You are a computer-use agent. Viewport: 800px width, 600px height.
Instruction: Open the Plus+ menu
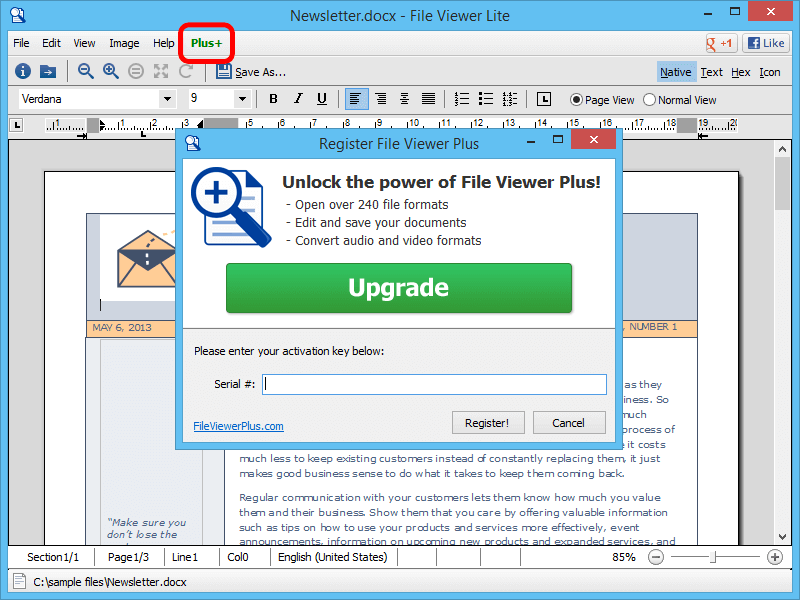(x=207, y=43)
